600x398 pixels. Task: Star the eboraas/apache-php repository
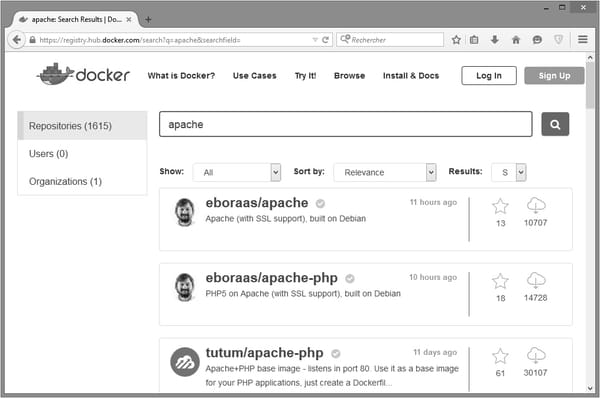[500, 281]
